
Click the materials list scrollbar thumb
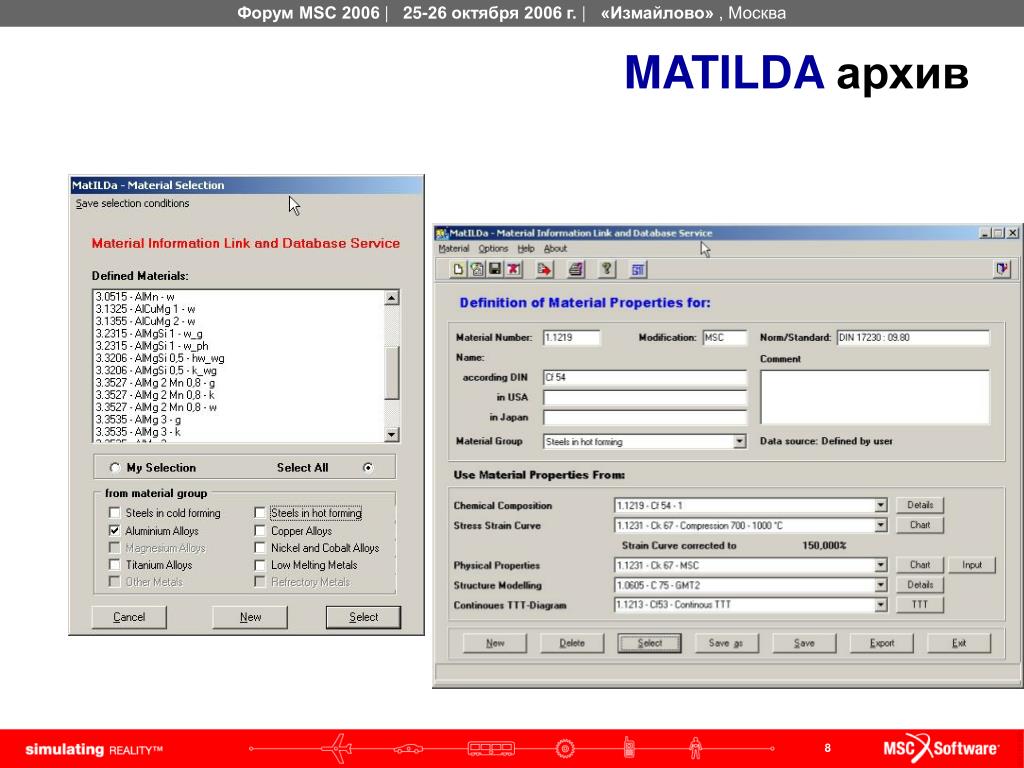click(x=392, y=372)
